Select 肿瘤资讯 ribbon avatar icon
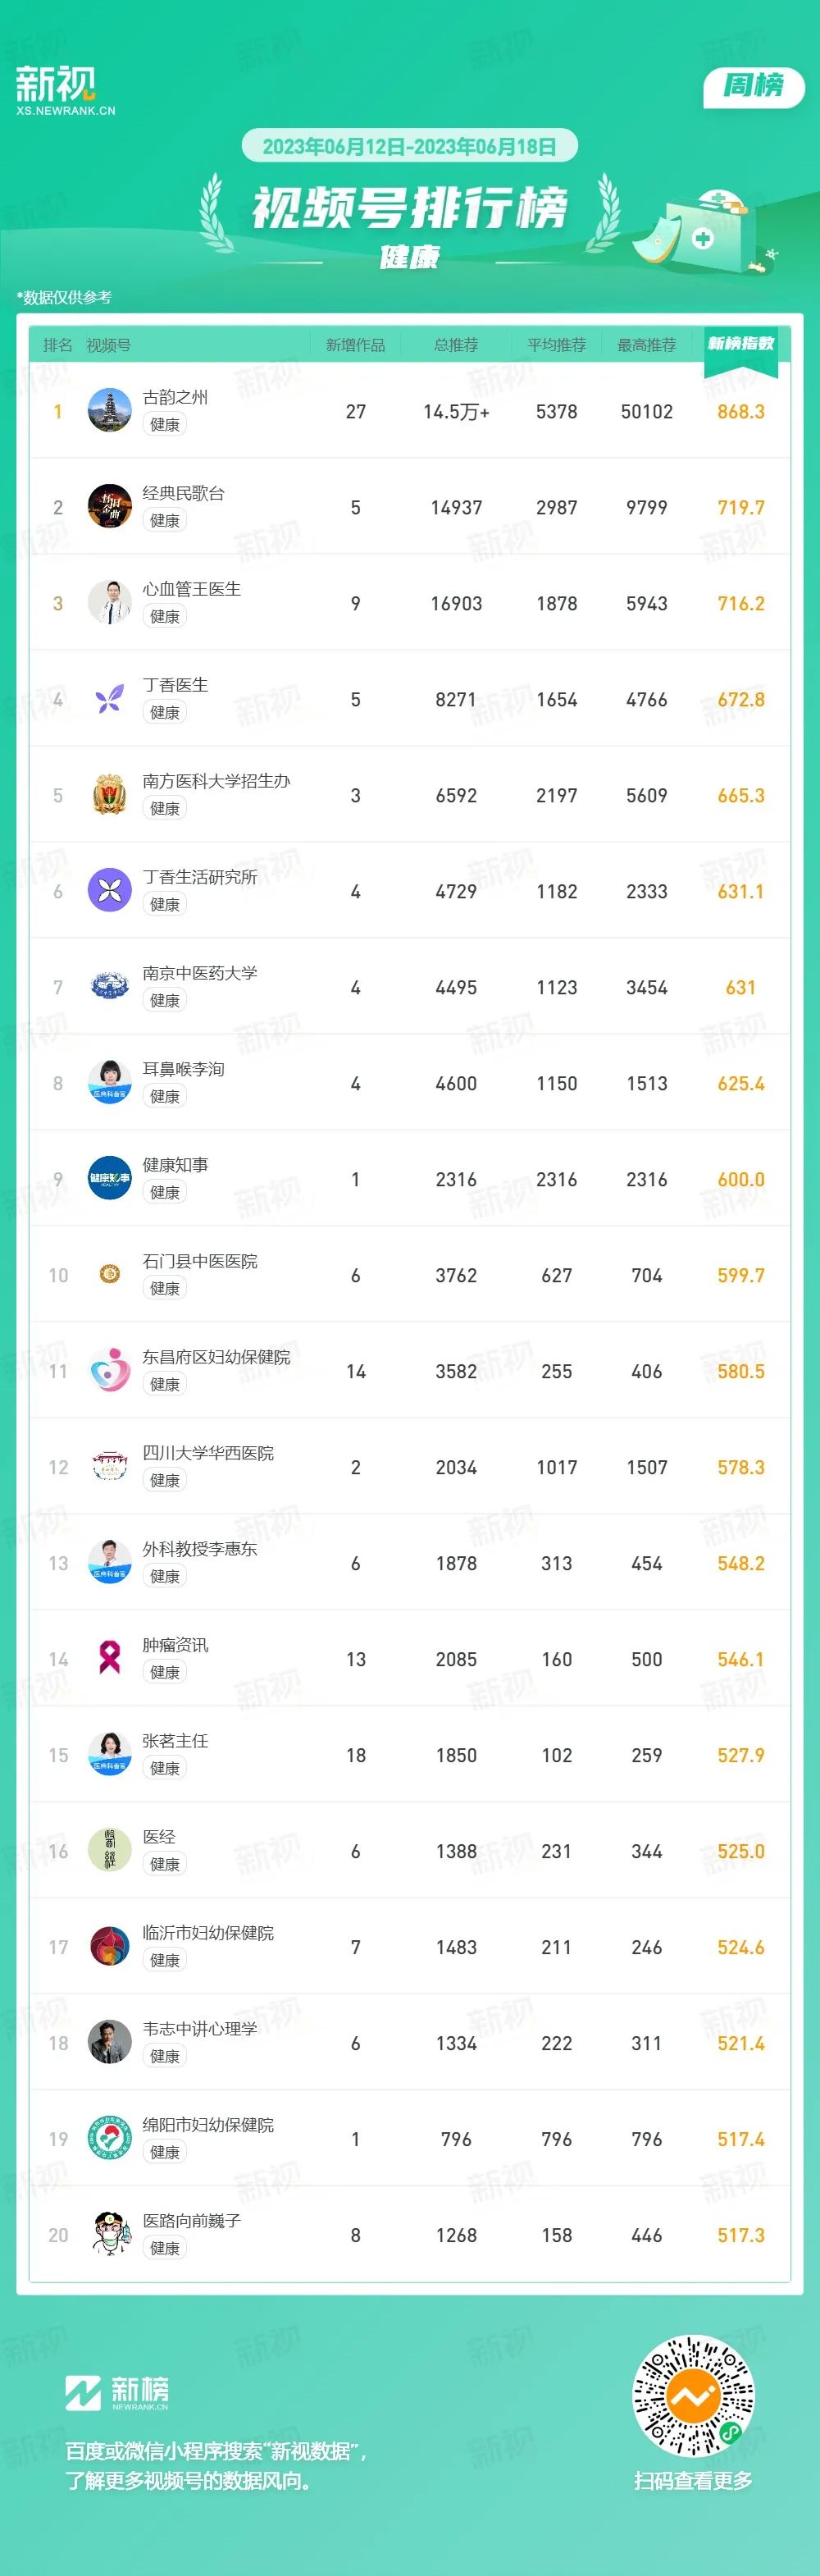The width and height of the screenshot is (820, 2576). [x=110, y=1659]
